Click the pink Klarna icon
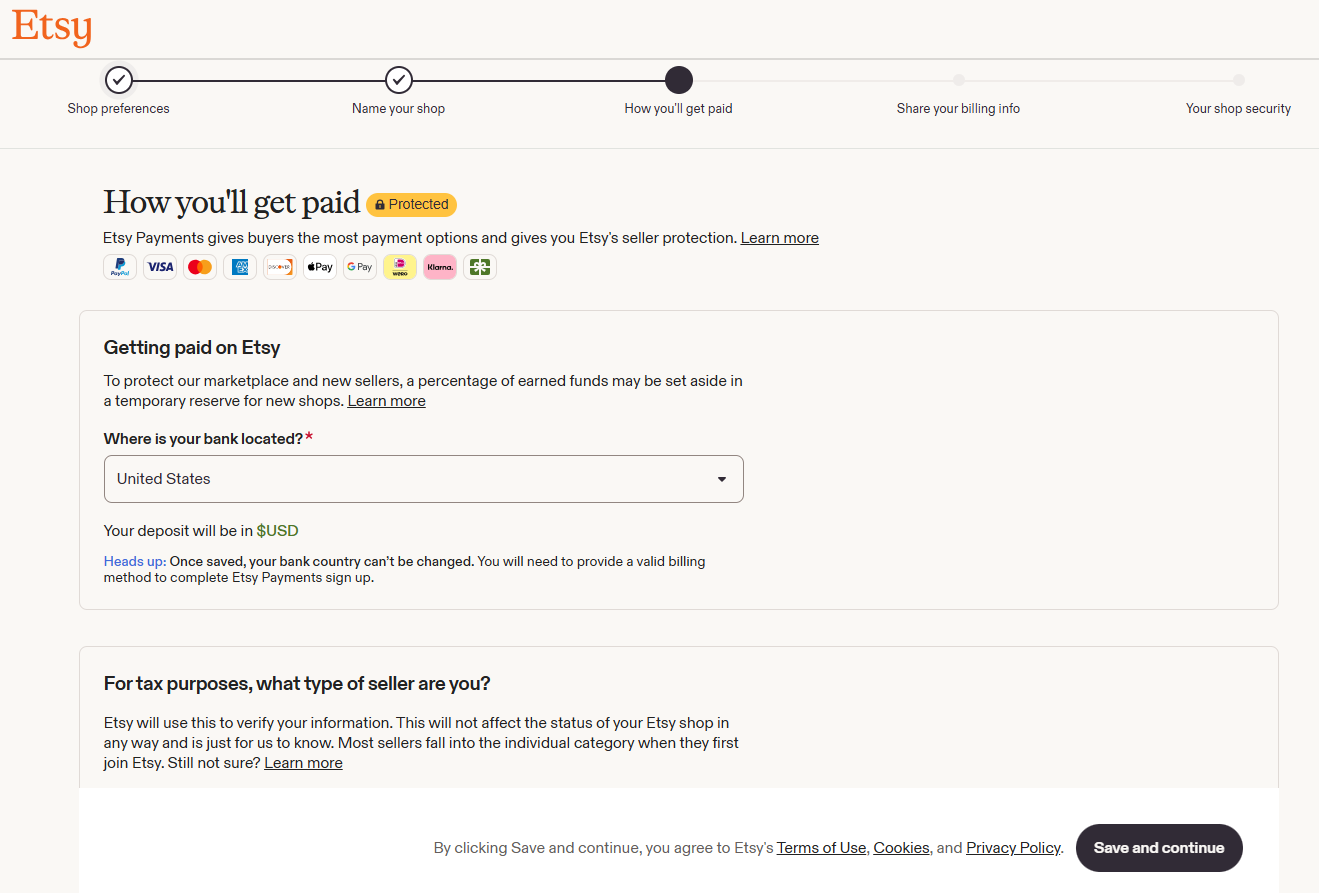The image size is (1319, 893). (440, 267)
